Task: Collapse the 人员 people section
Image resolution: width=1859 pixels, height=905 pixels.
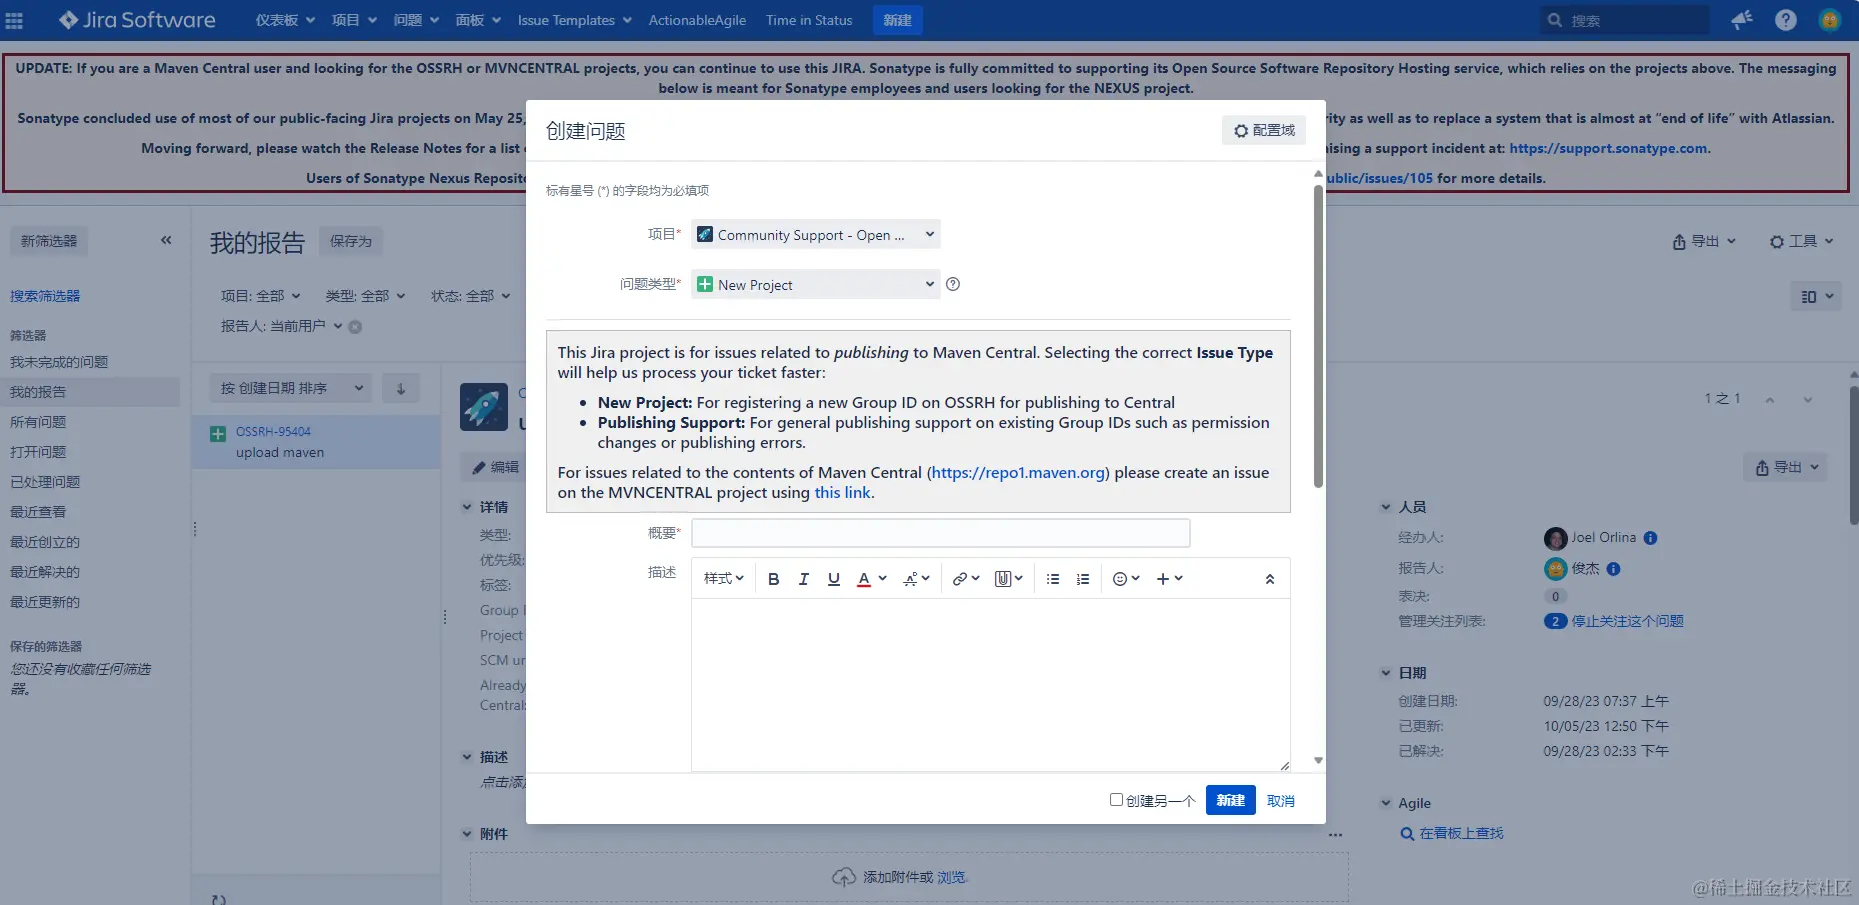Action: 1385,507
